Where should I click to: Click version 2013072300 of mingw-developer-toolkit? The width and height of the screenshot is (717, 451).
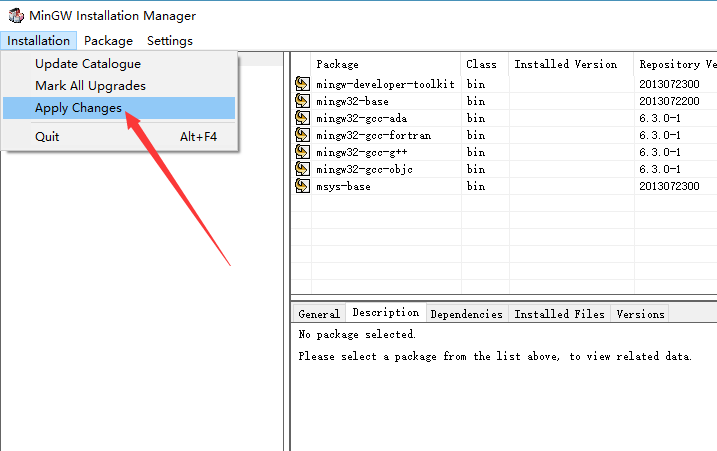[x=669, y=84]
